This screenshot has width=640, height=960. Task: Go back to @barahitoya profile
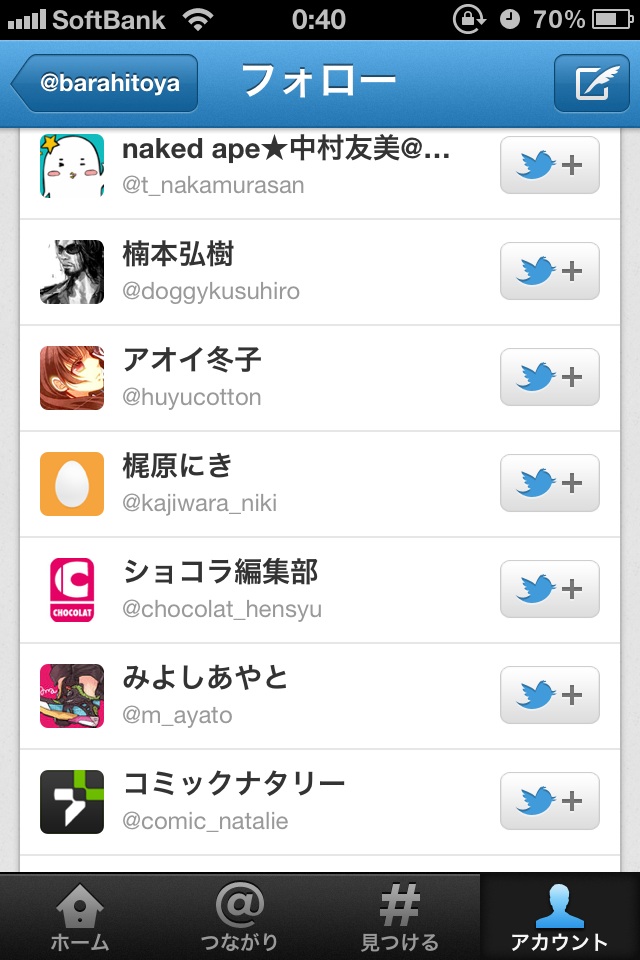[x=104, y=83]
